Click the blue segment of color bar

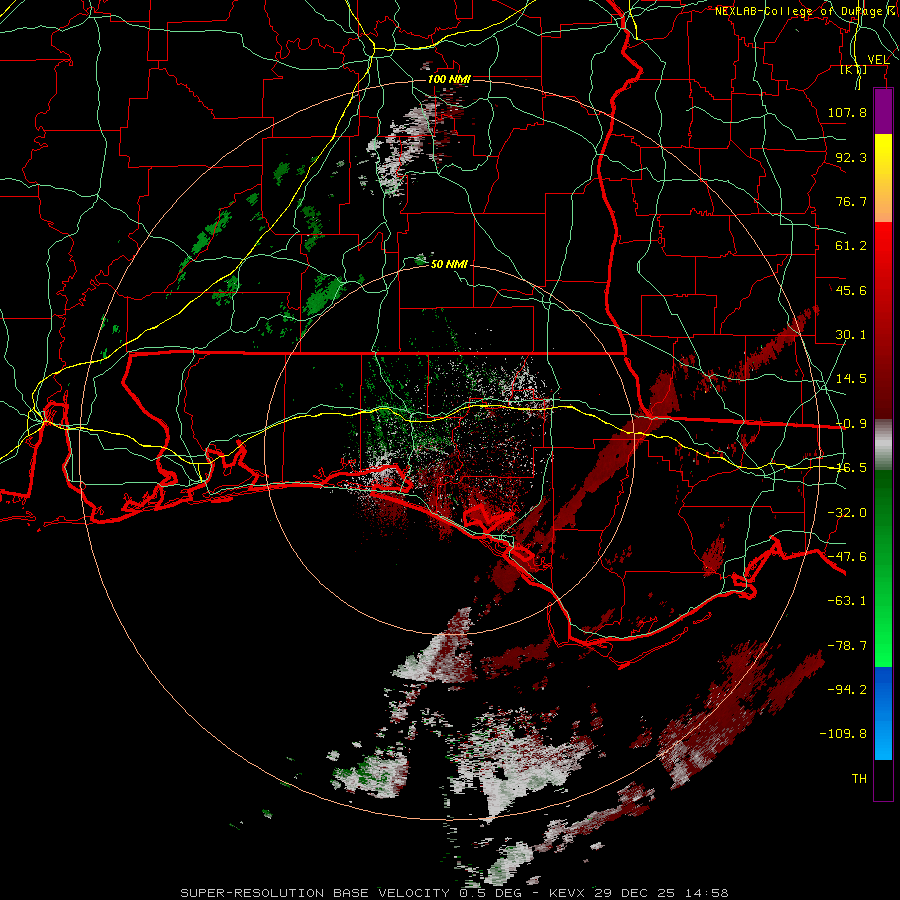[883, 713]
